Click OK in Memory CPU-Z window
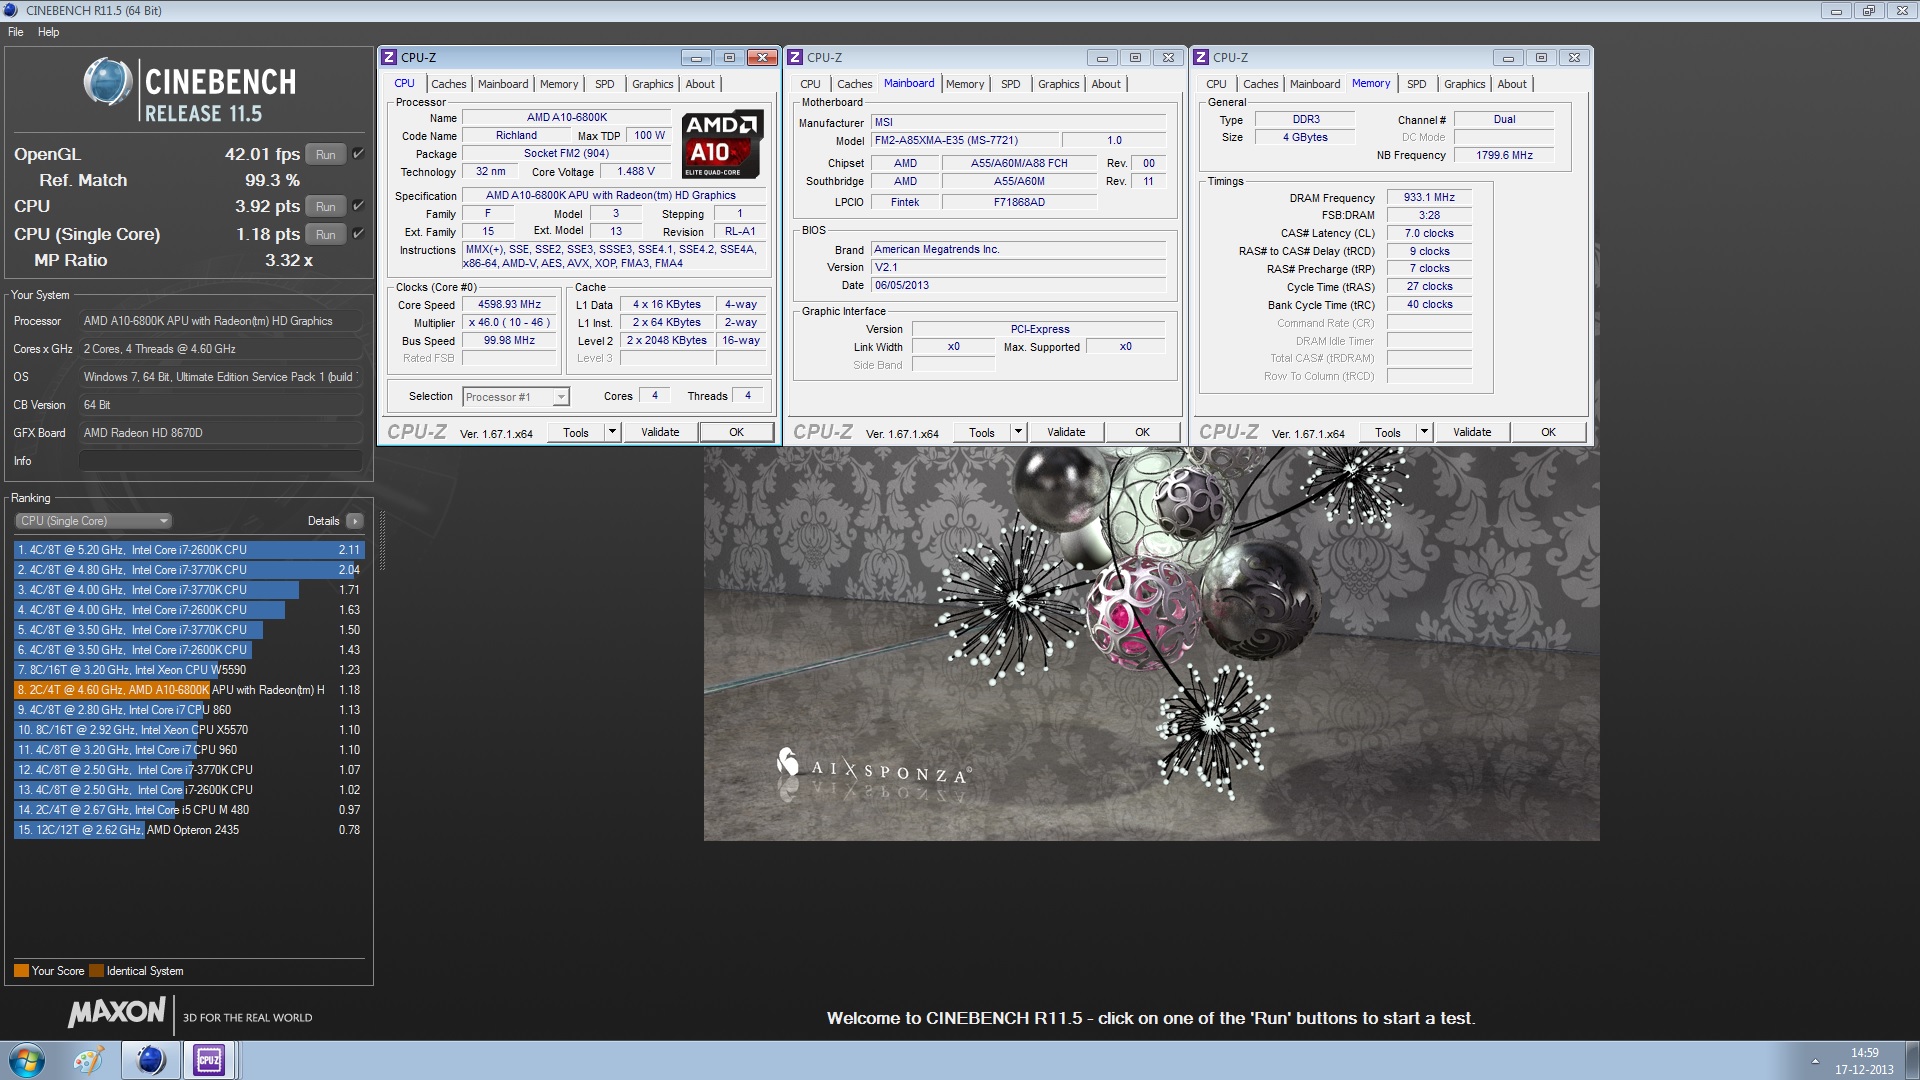1920x1080 pixels. 1549,432
